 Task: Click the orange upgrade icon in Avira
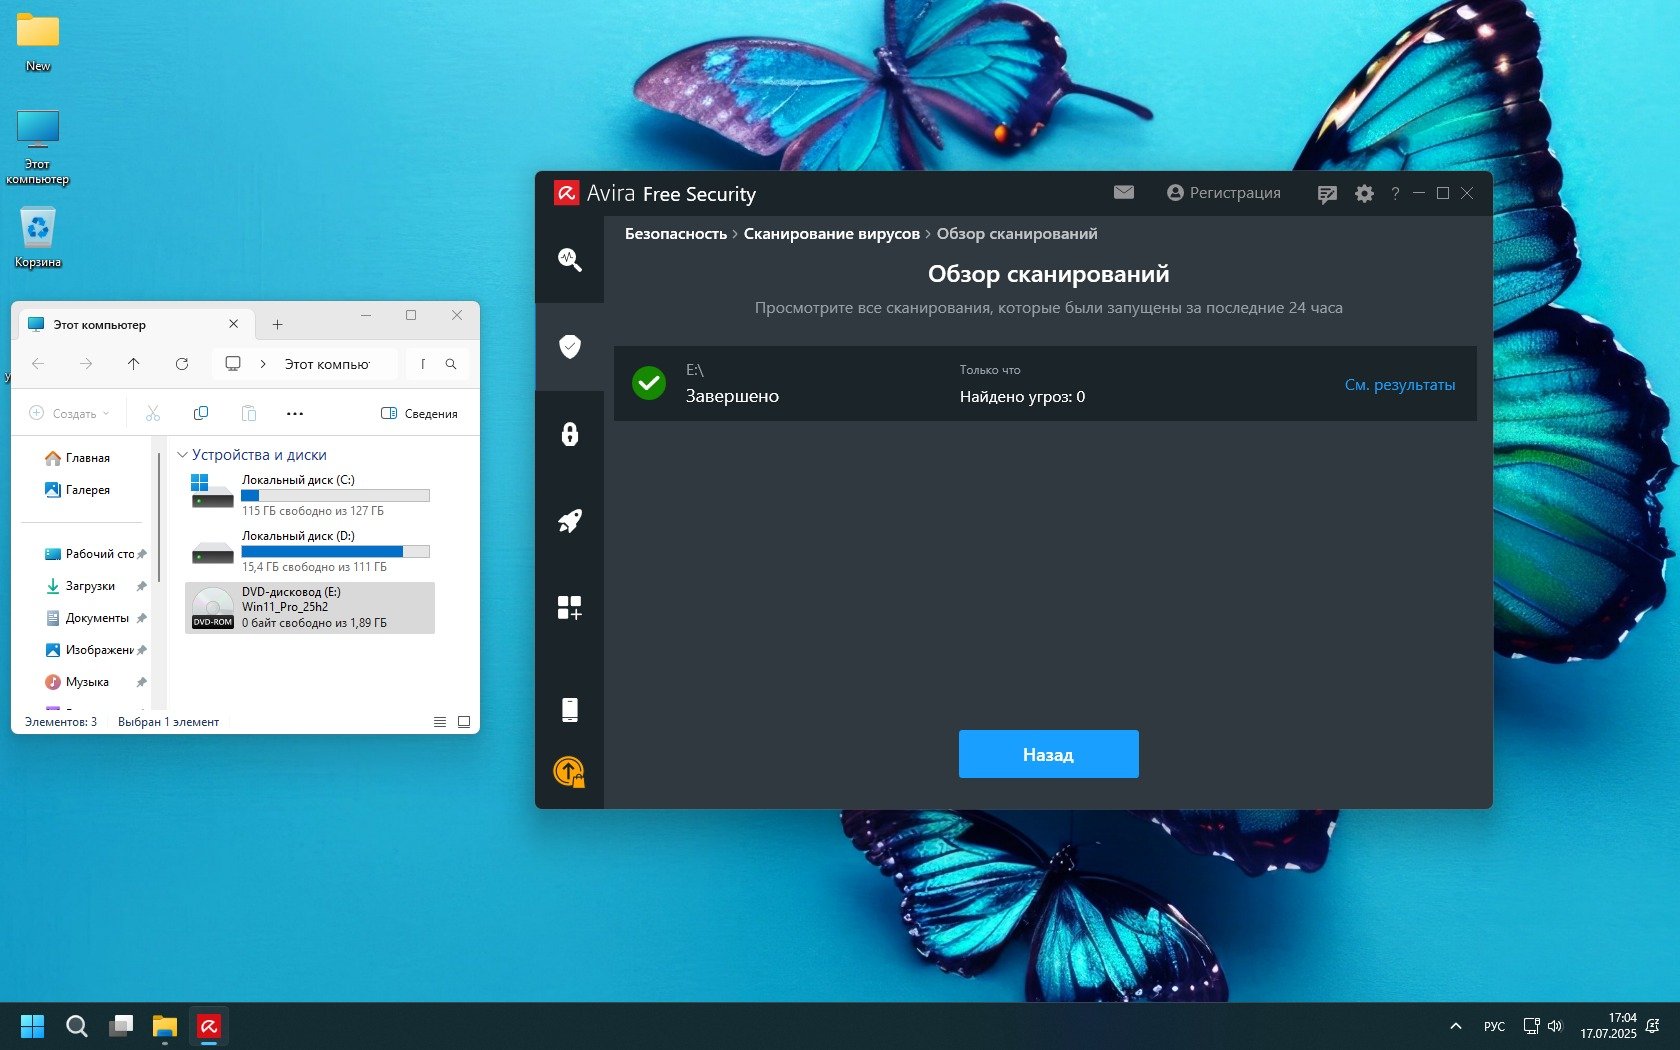click(569, 771)
